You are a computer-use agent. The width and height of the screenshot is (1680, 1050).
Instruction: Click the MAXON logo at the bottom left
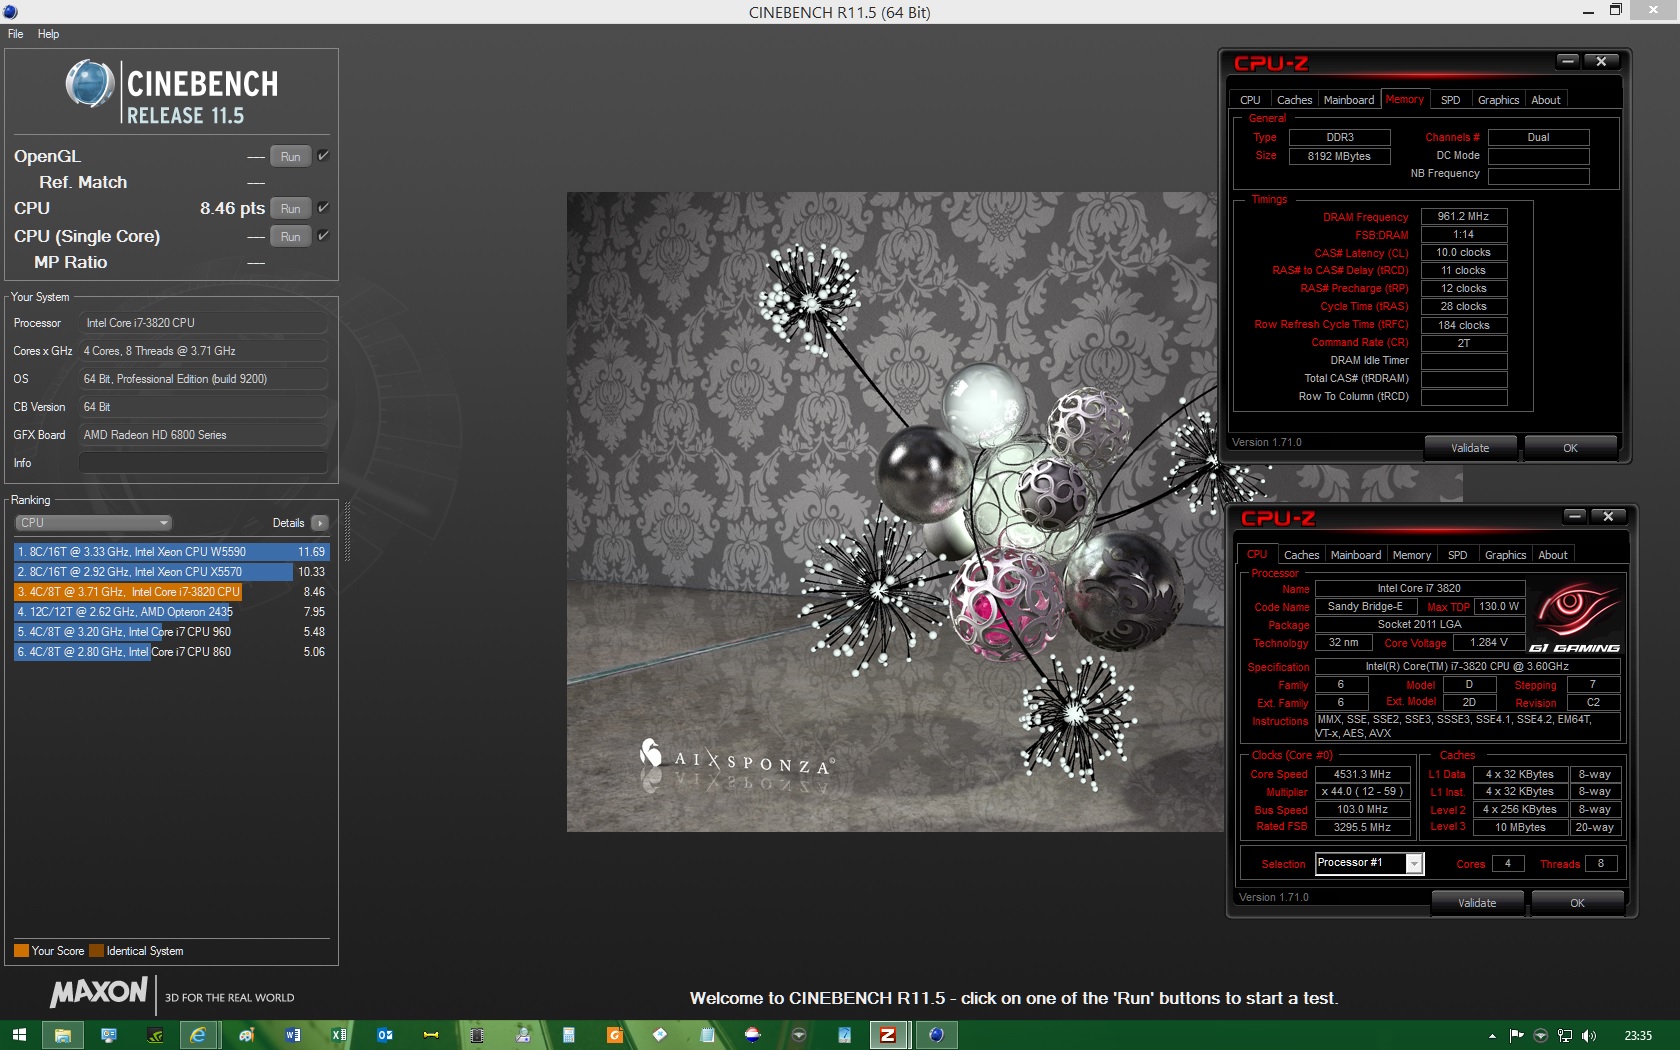click(x=99, y=992)
